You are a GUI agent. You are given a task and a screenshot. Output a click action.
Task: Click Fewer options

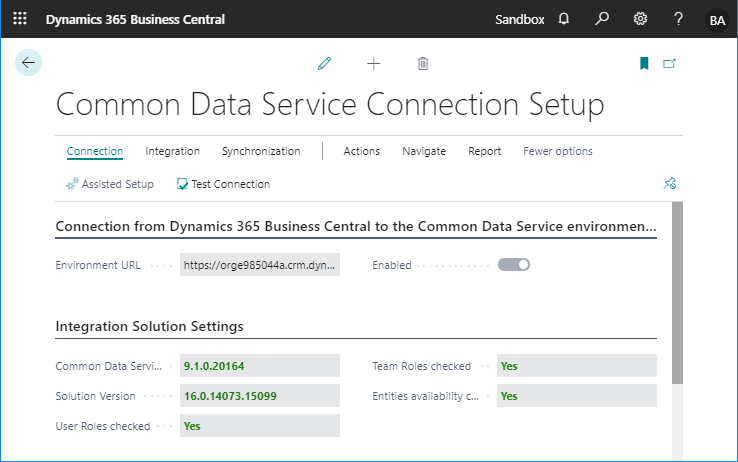pos(558,151)
